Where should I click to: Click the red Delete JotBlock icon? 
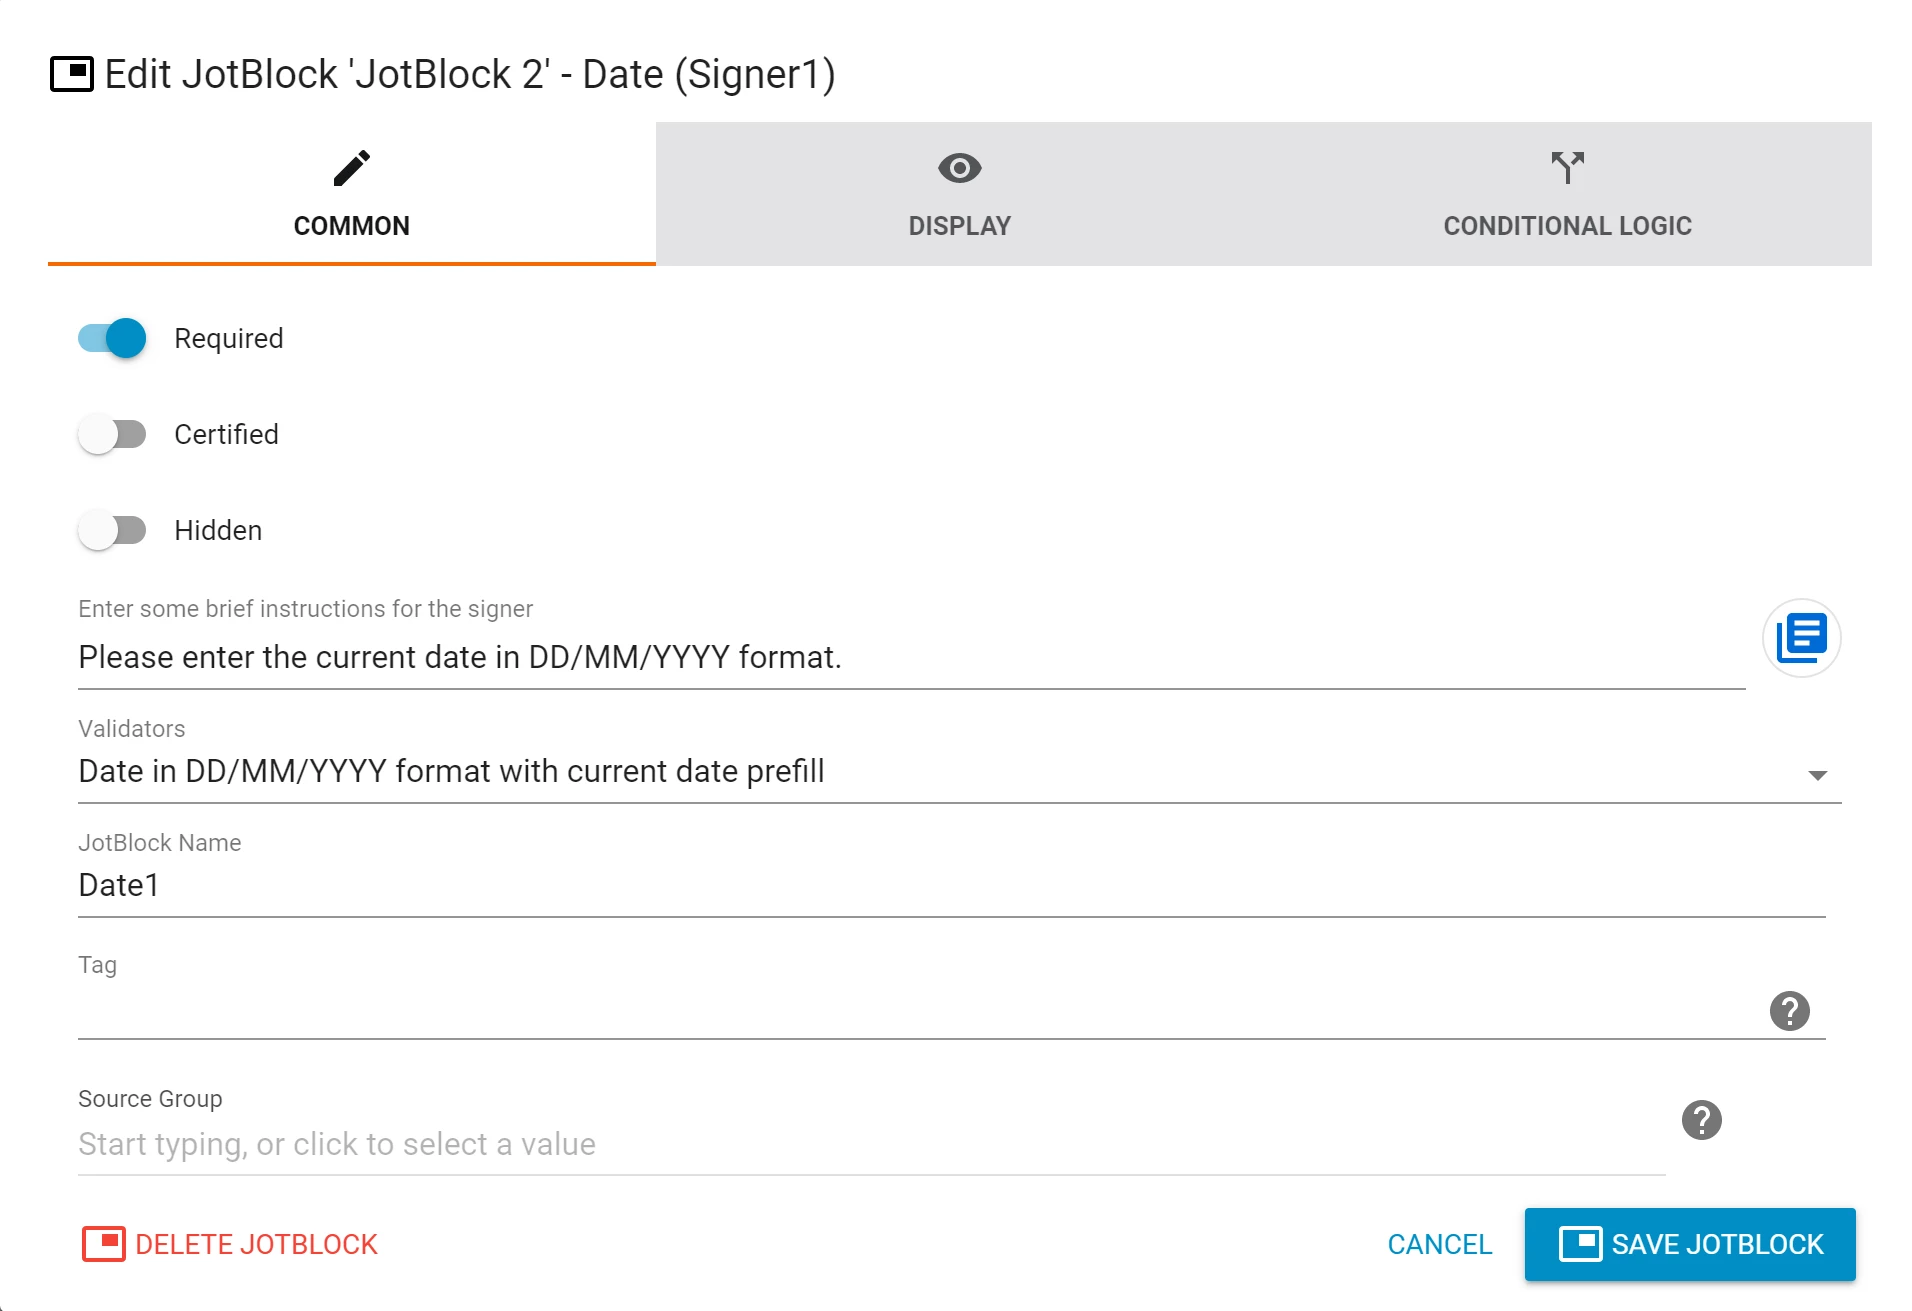103,1244
